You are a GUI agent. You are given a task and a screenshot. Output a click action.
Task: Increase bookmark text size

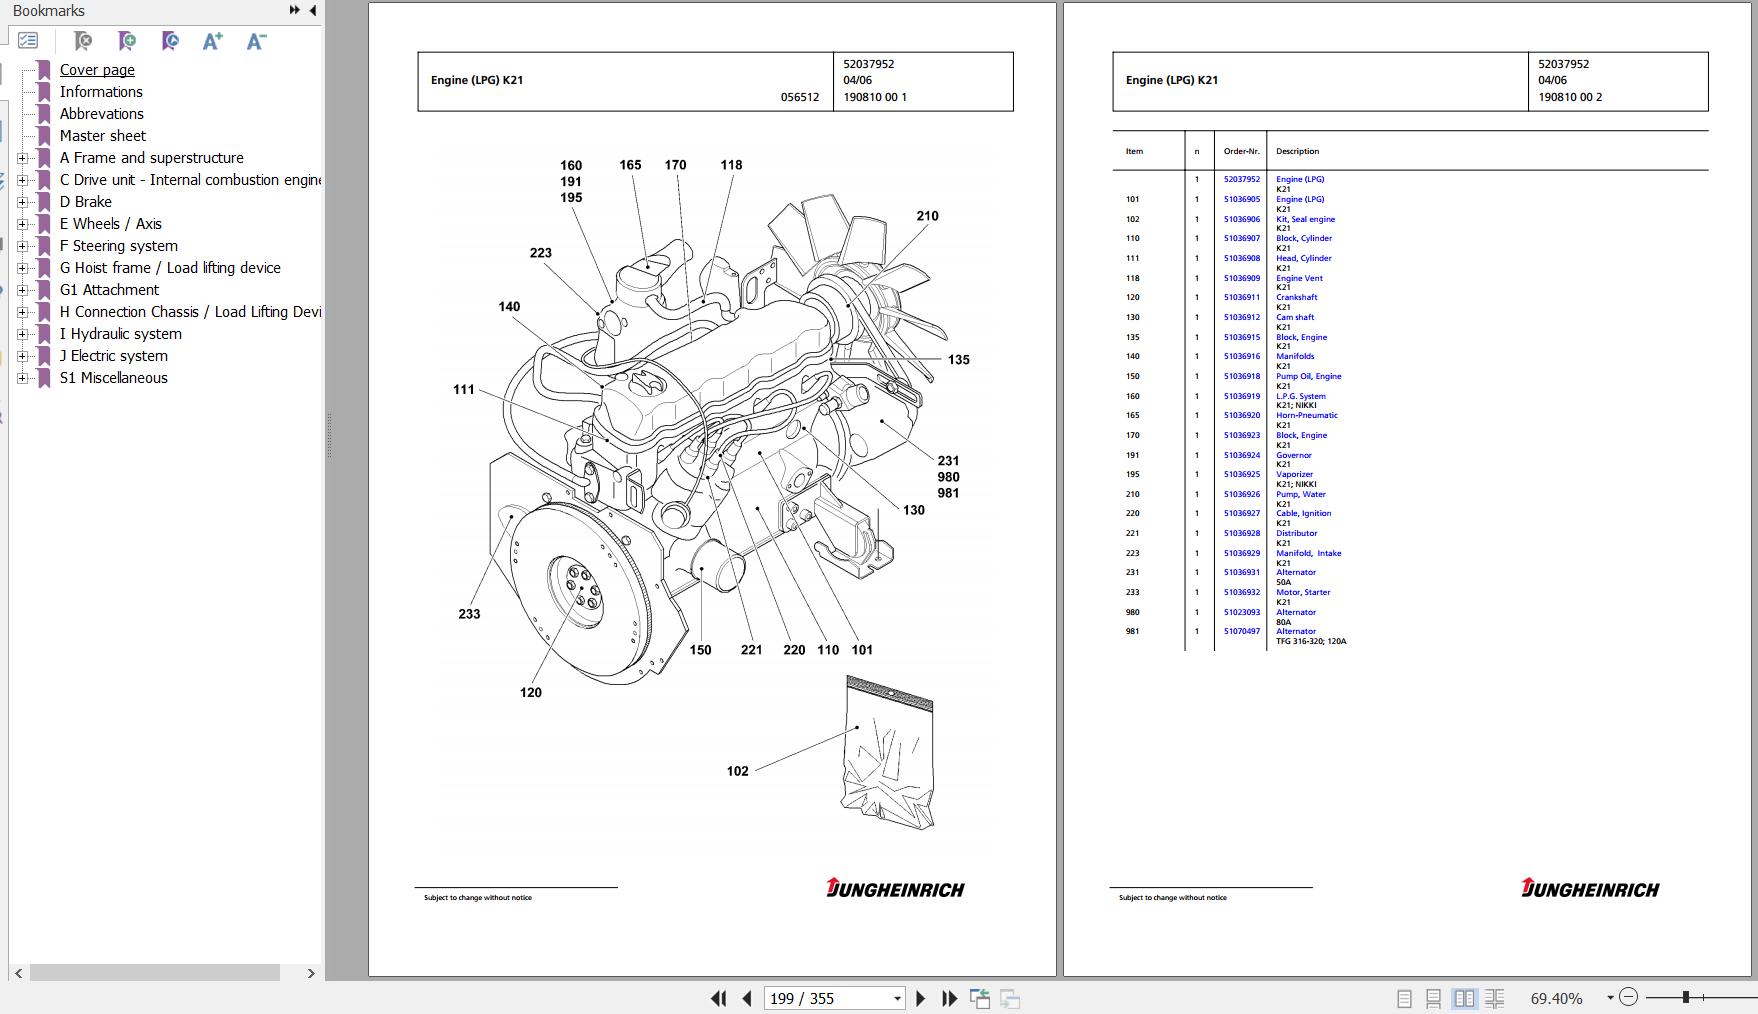(212, 41)
